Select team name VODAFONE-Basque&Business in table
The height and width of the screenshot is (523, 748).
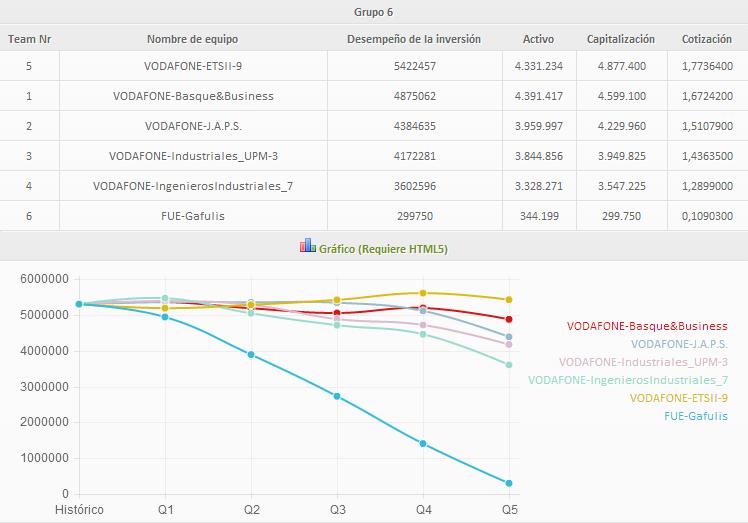coord(193,96)
